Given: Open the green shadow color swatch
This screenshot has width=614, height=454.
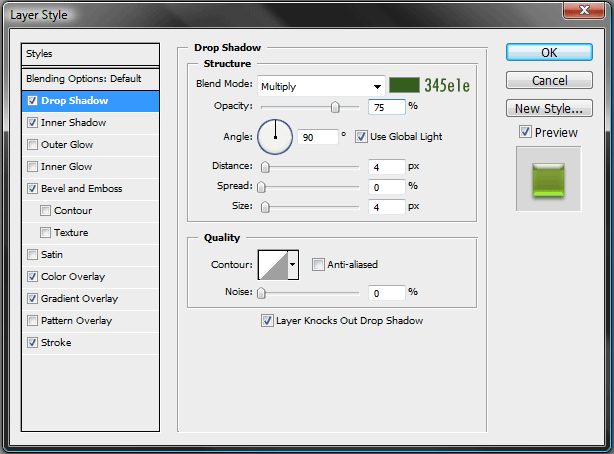Looking at the screenshot, I should pos(404,85).
